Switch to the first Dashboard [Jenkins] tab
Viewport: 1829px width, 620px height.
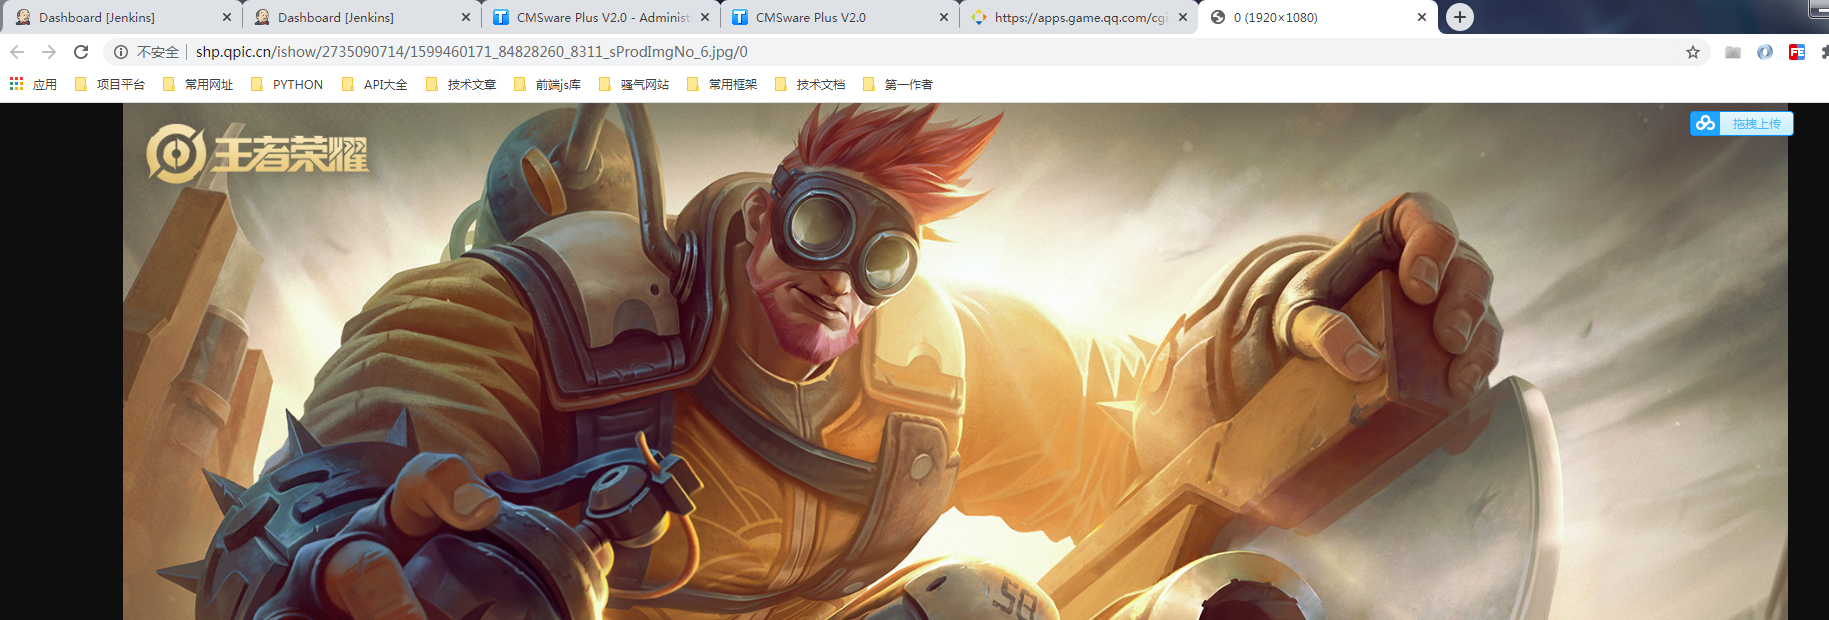pos(120,17)
